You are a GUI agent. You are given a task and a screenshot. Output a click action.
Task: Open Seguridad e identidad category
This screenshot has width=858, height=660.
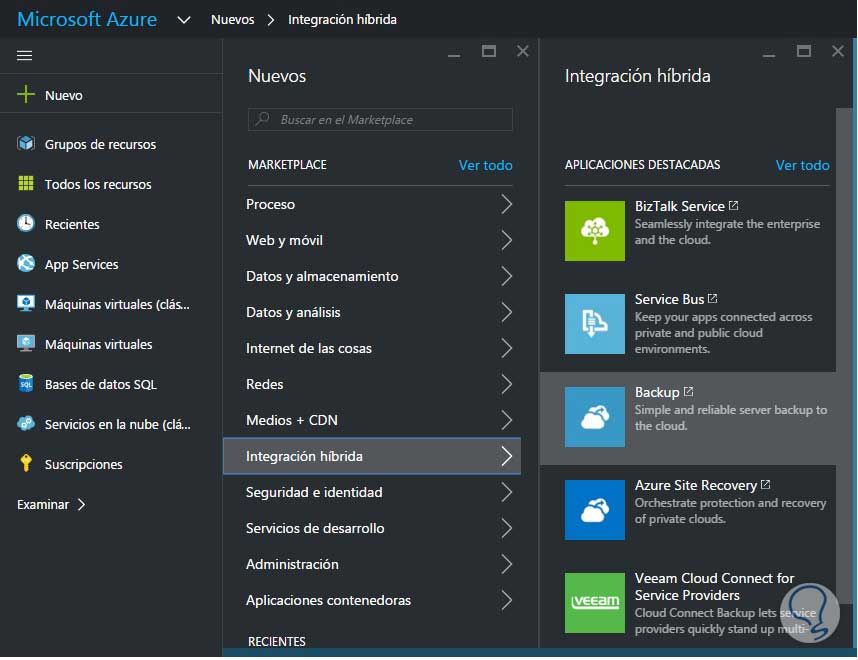[314, 492]
